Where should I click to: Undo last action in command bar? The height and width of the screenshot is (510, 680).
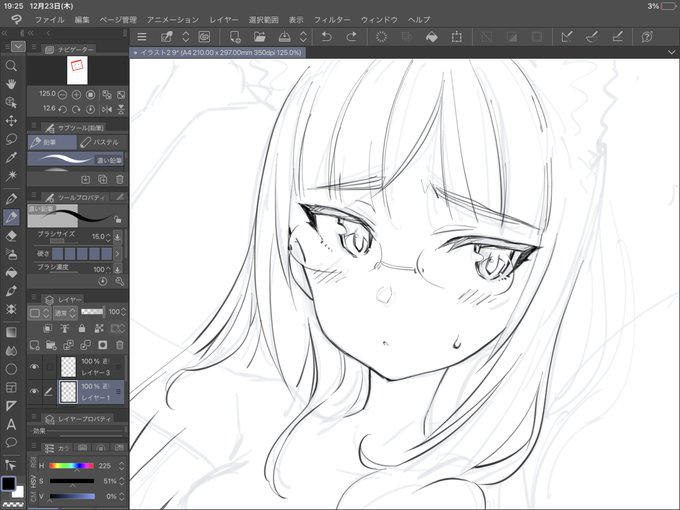pyautogui.click(x=327, y=37)
